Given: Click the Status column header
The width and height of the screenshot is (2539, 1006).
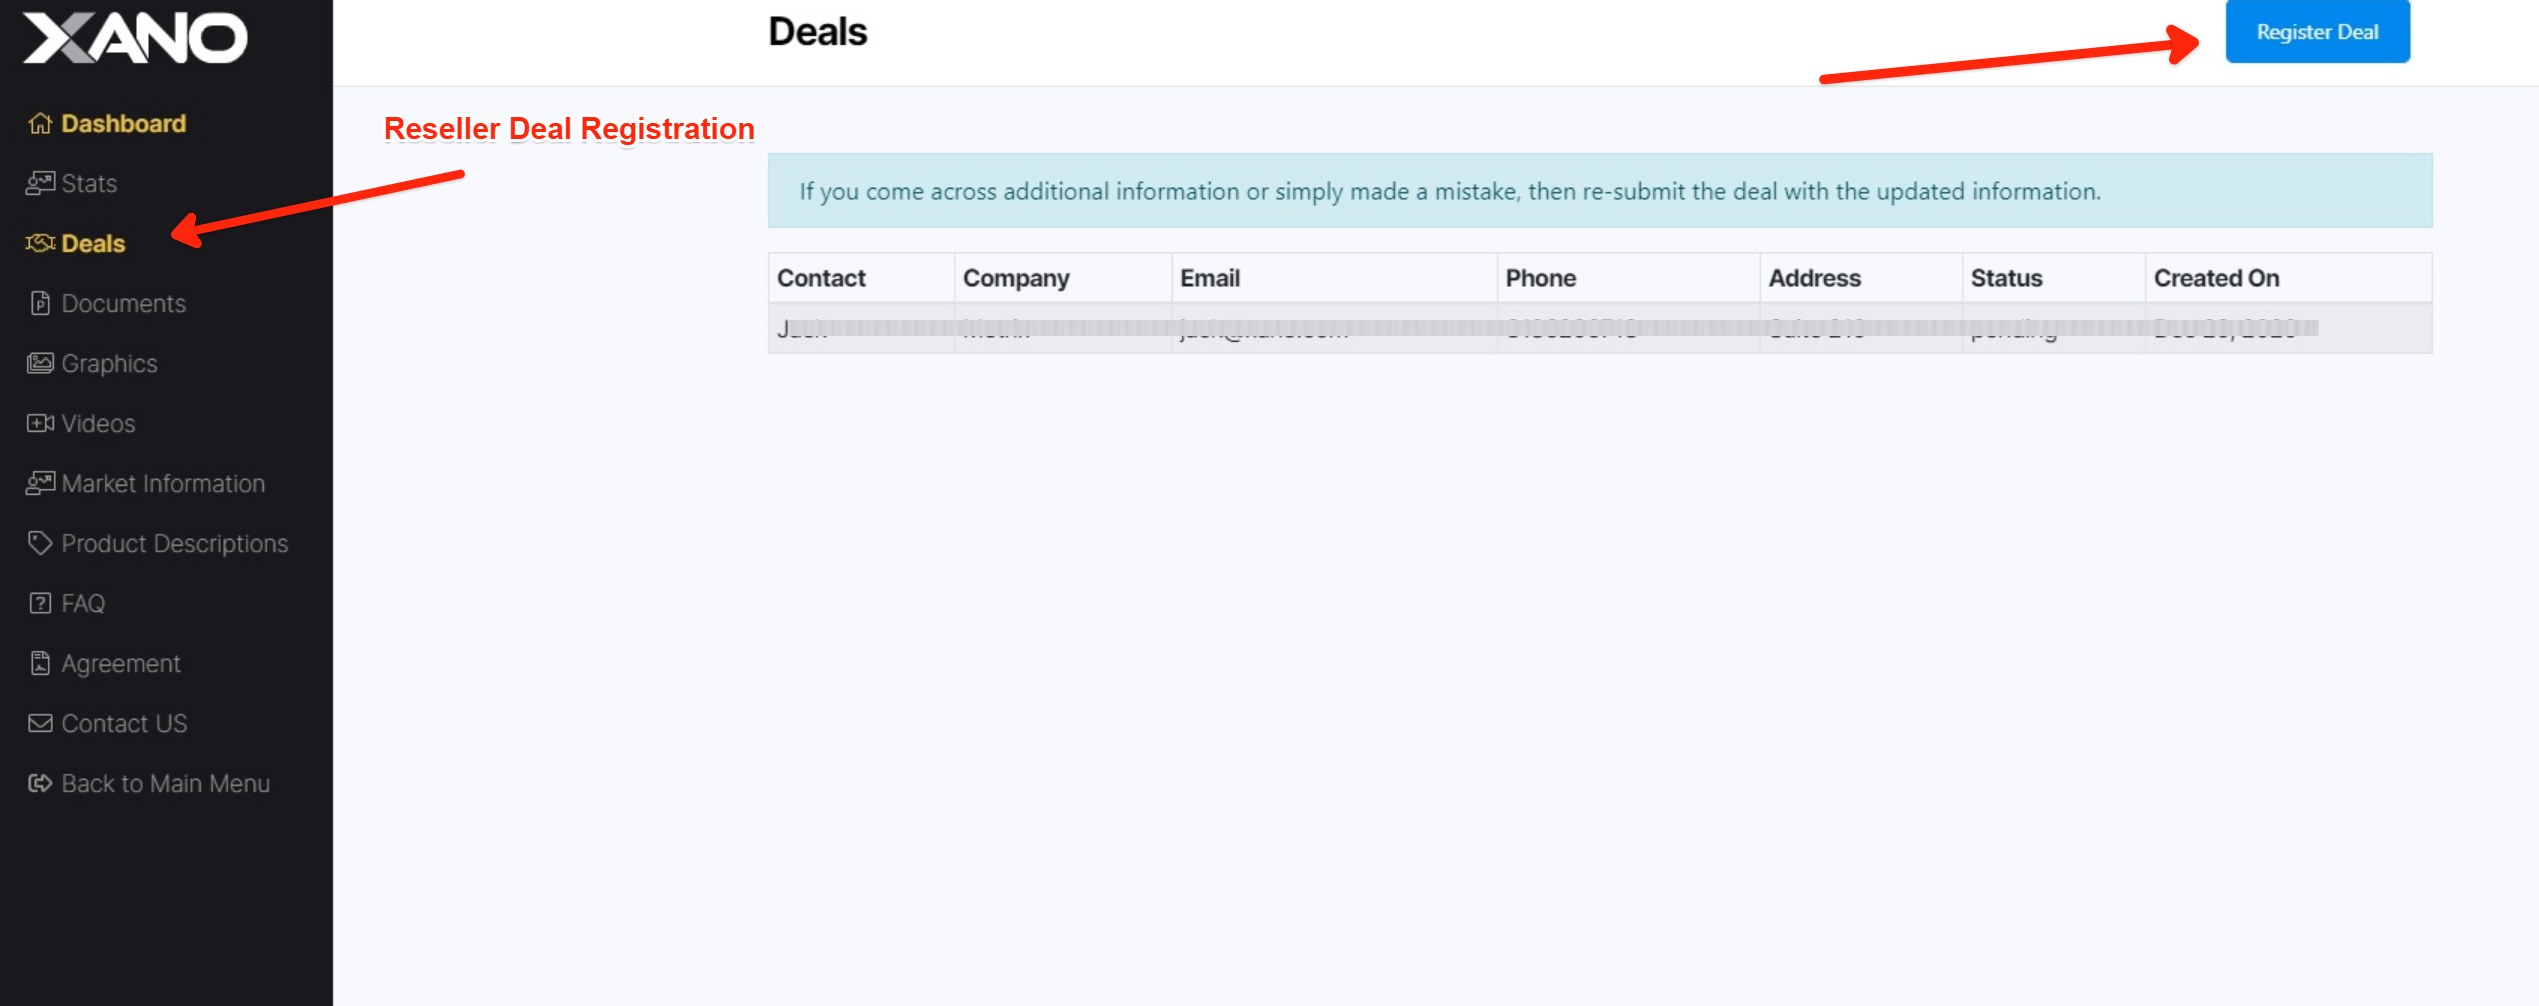Looking at the screenshot, I should click(x=2006, y=278).
